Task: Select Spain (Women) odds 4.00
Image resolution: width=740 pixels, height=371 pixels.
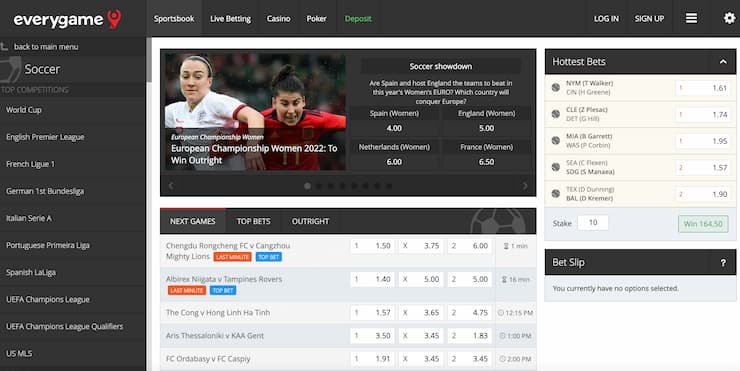Action: click(x=394, y=128)
